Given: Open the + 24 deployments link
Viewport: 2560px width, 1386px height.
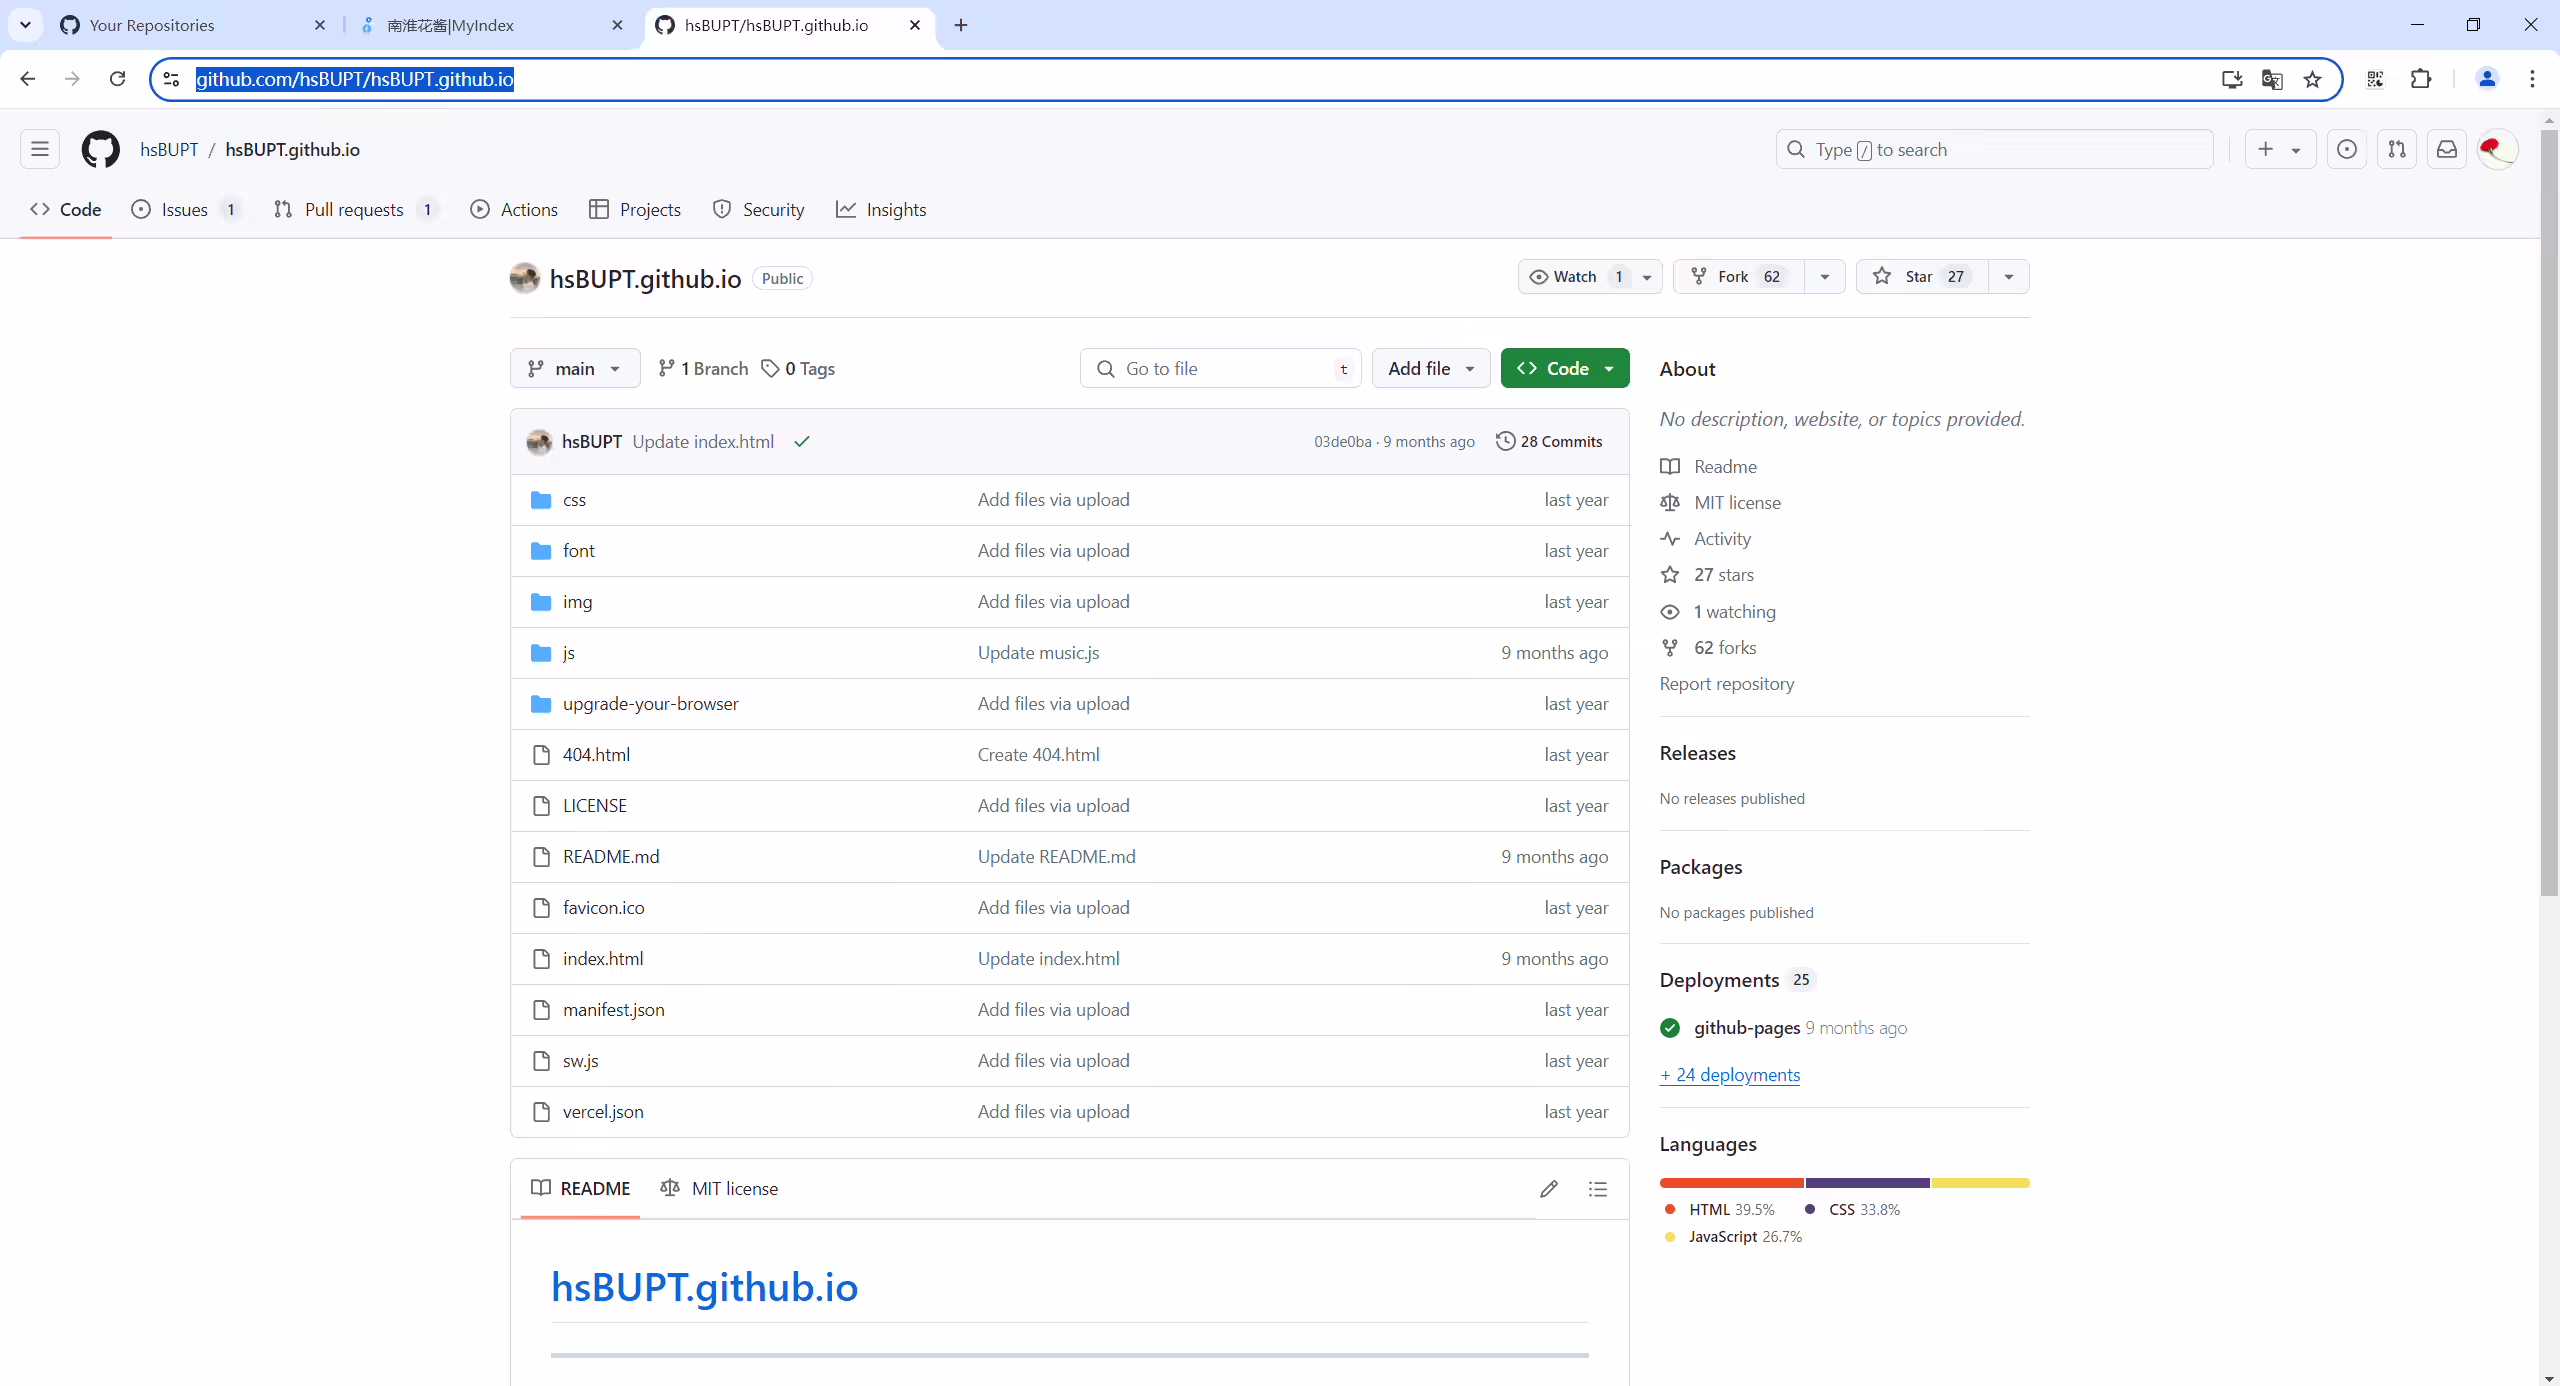Looking at the screenshot, I should [x=1730, y=1074].
